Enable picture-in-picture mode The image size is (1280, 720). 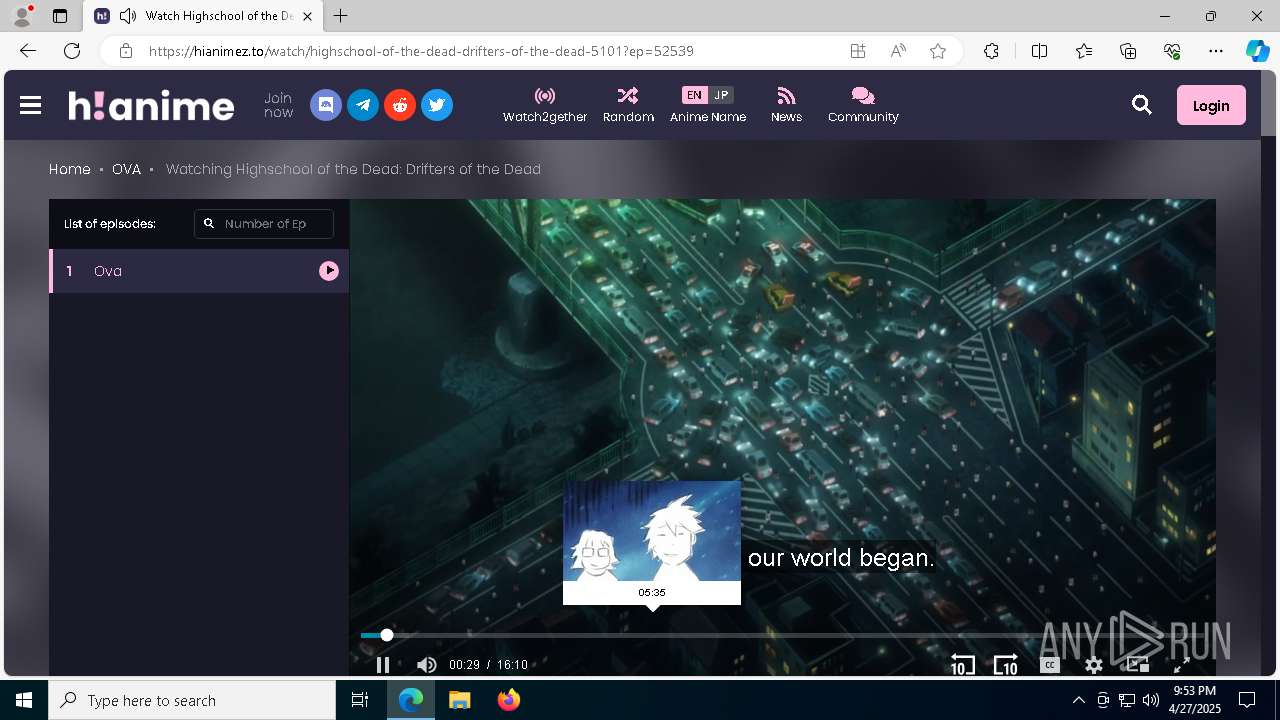click(x=1137, y=665)
